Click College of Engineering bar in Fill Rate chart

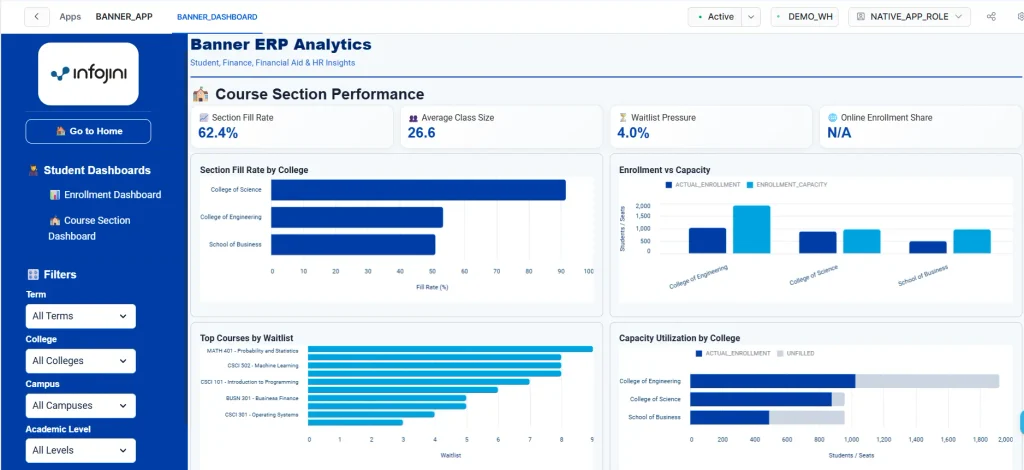[x=357, y=217]
